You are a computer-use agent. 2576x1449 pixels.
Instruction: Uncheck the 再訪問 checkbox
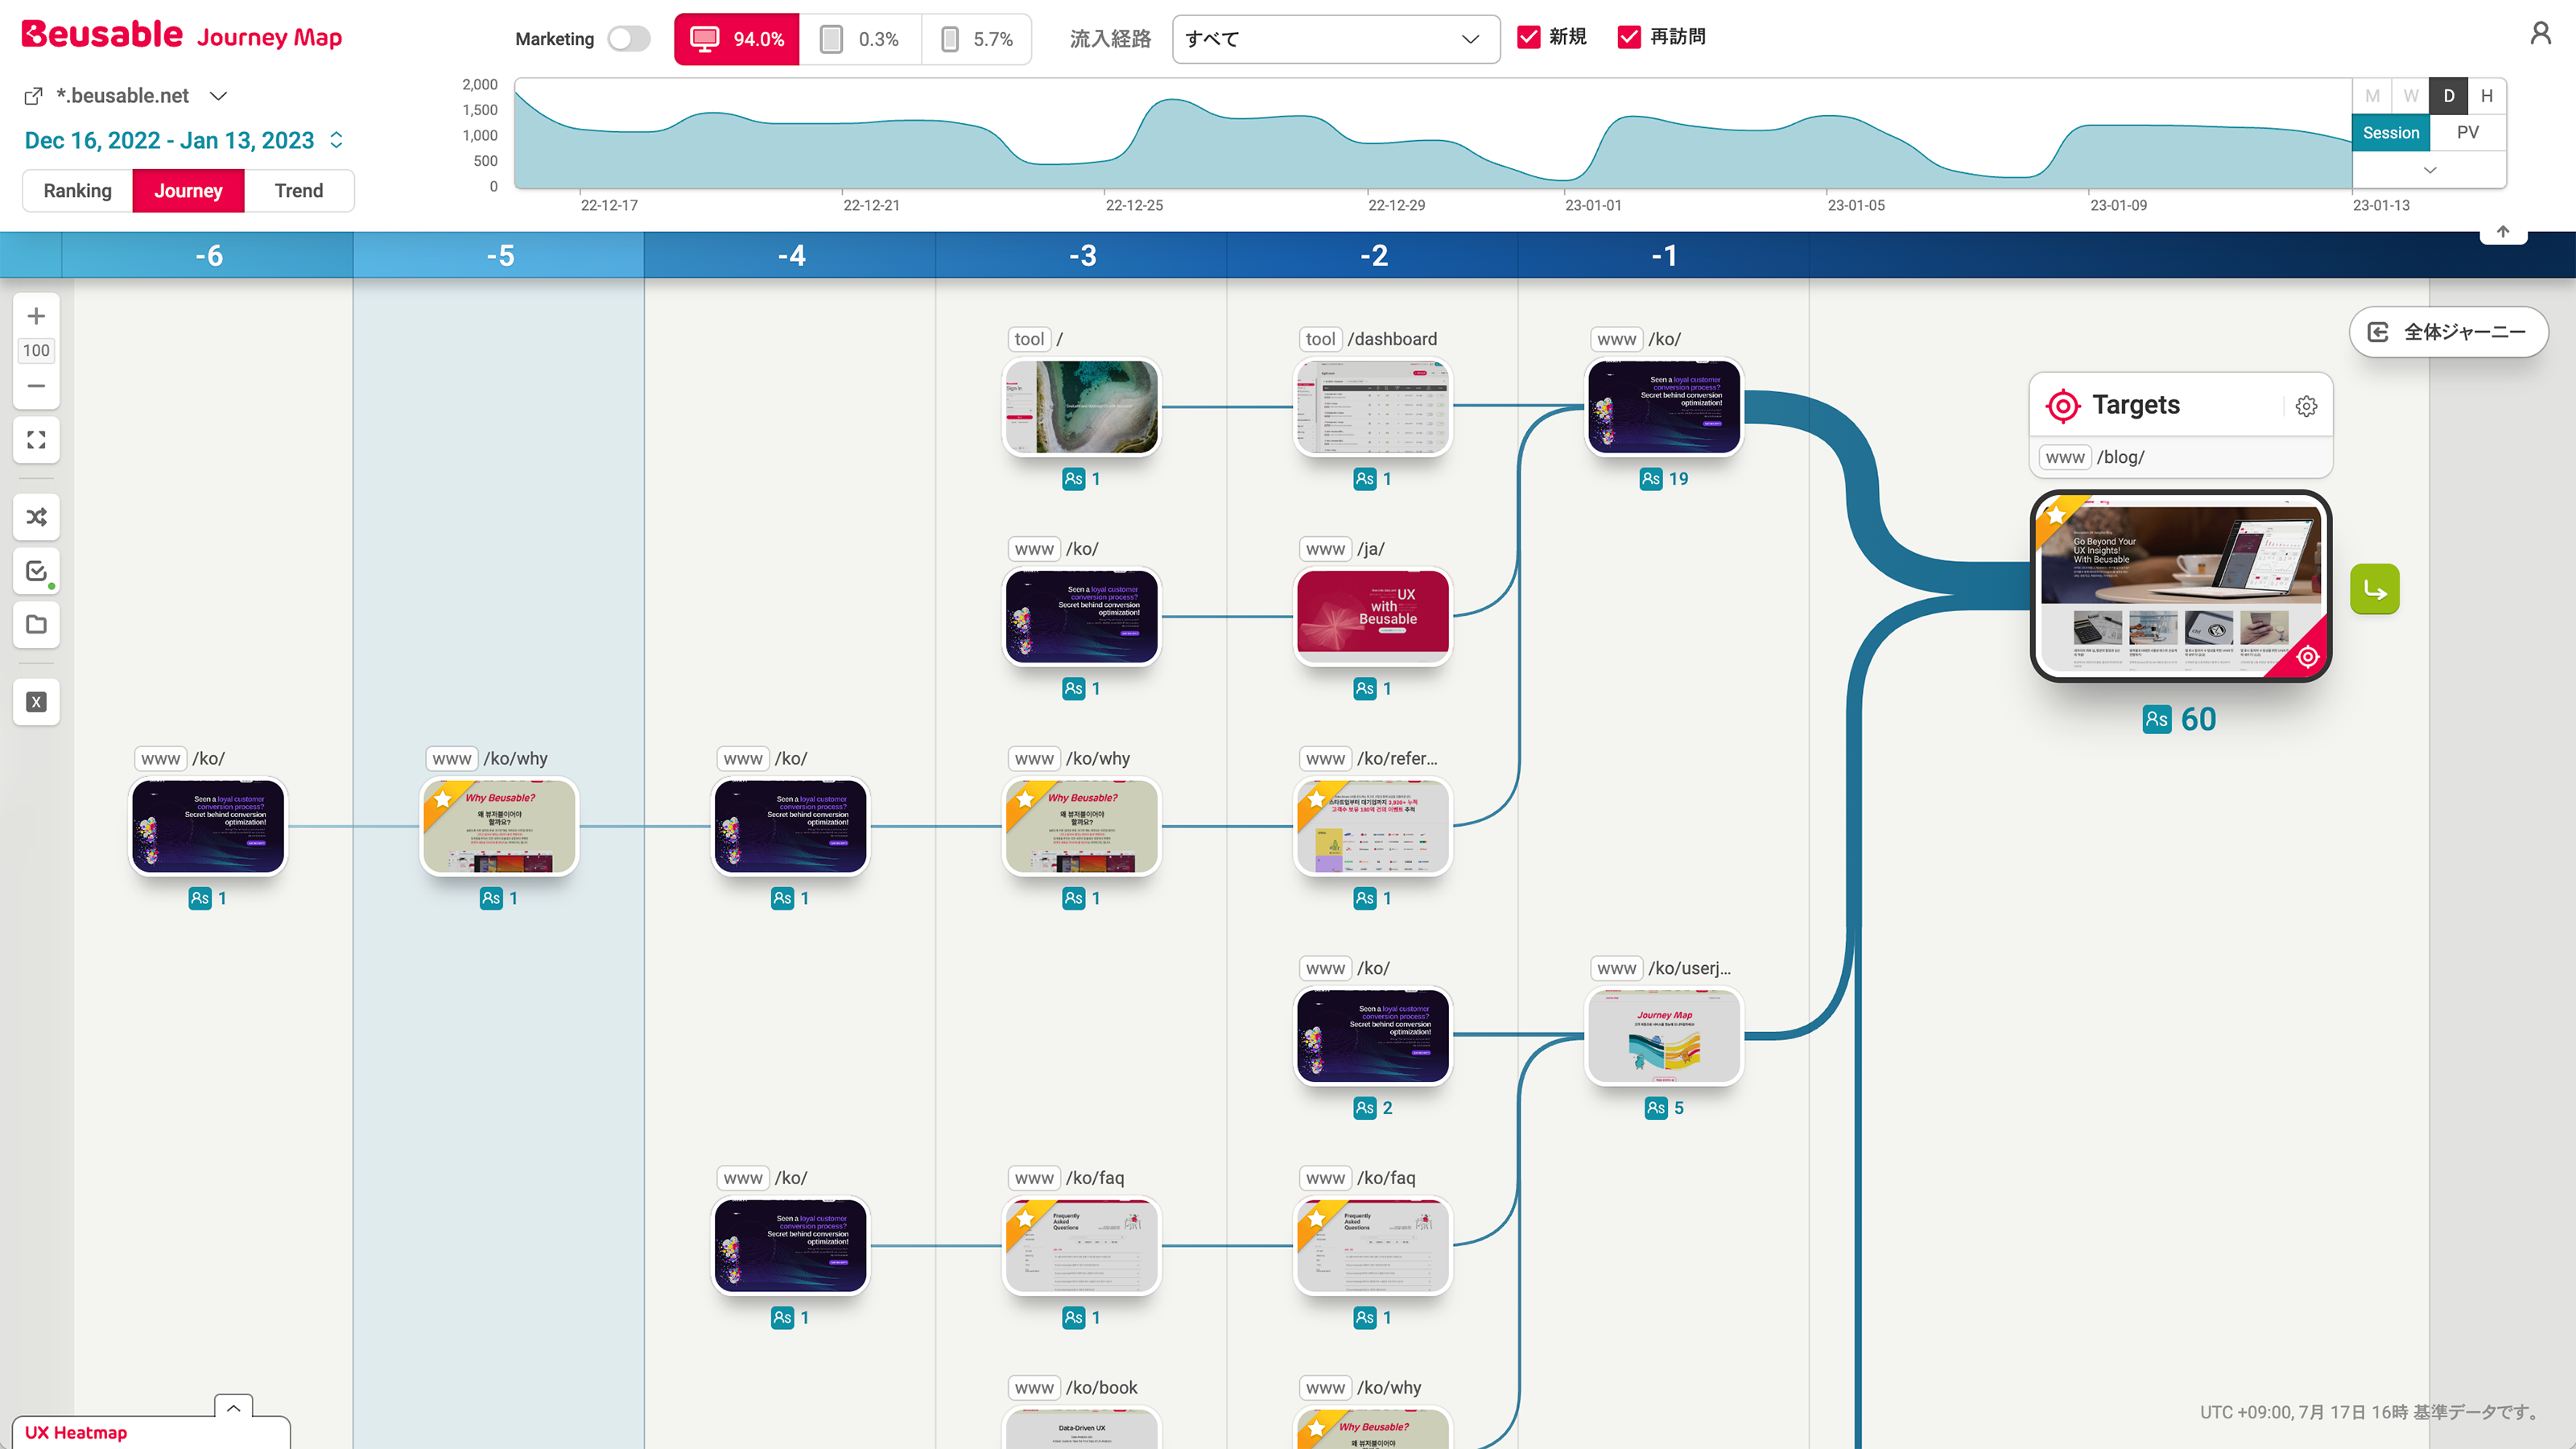(x=1629, y=37)
